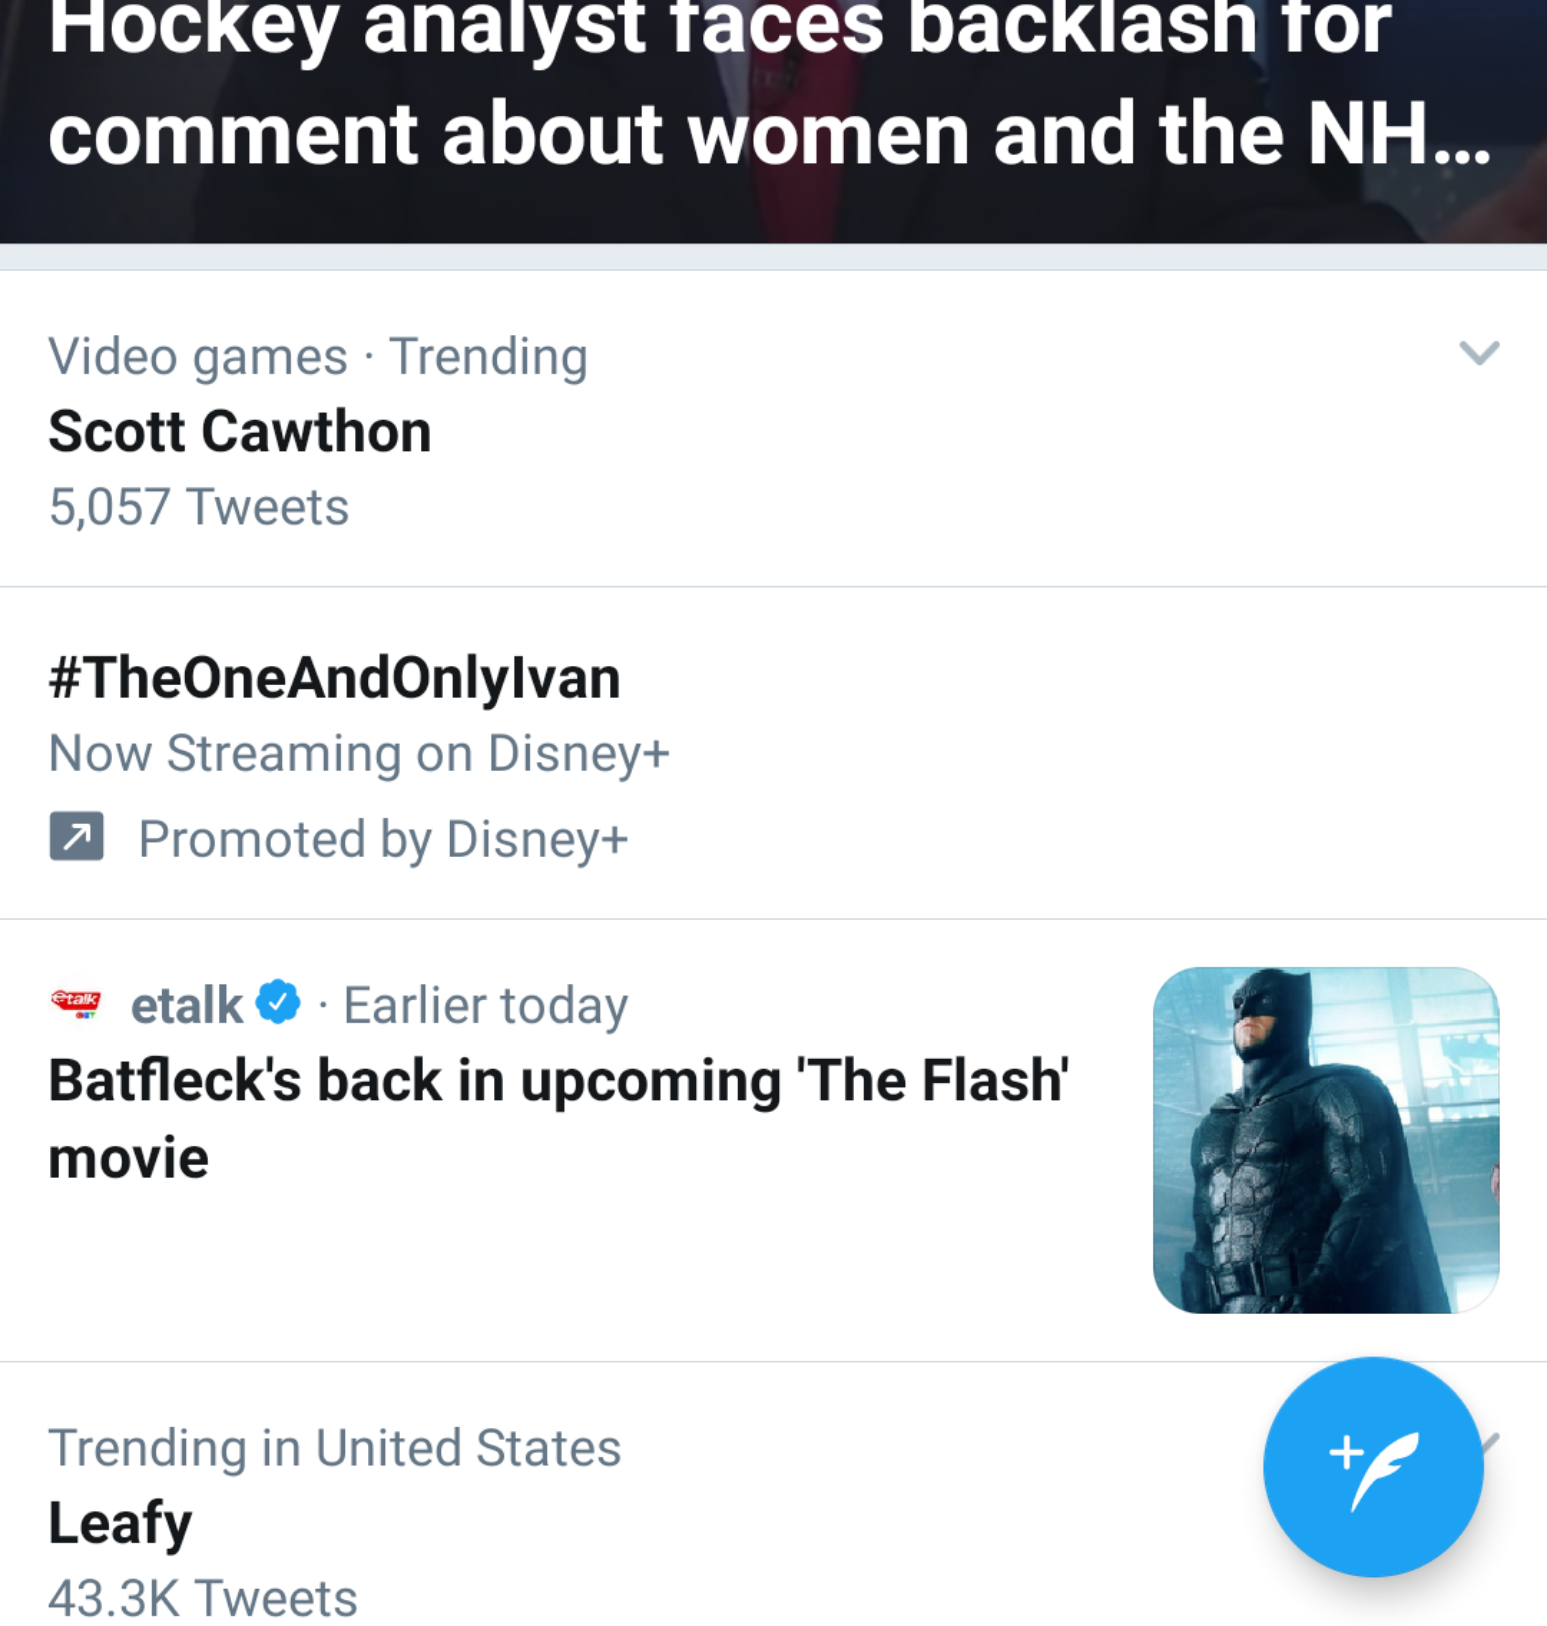Click the blue verified badge next to etalk
This screenshot has width=1547, height=1626.
(278, 1002)
